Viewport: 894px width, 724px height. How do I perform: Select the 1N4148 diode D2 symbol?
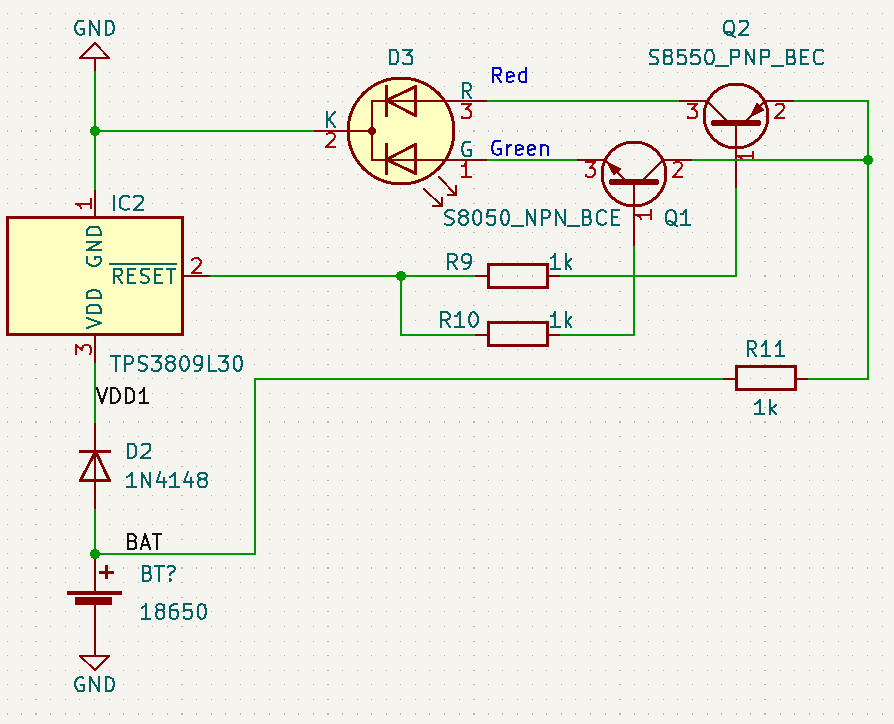pyautogui.click(x=94, y=467)
